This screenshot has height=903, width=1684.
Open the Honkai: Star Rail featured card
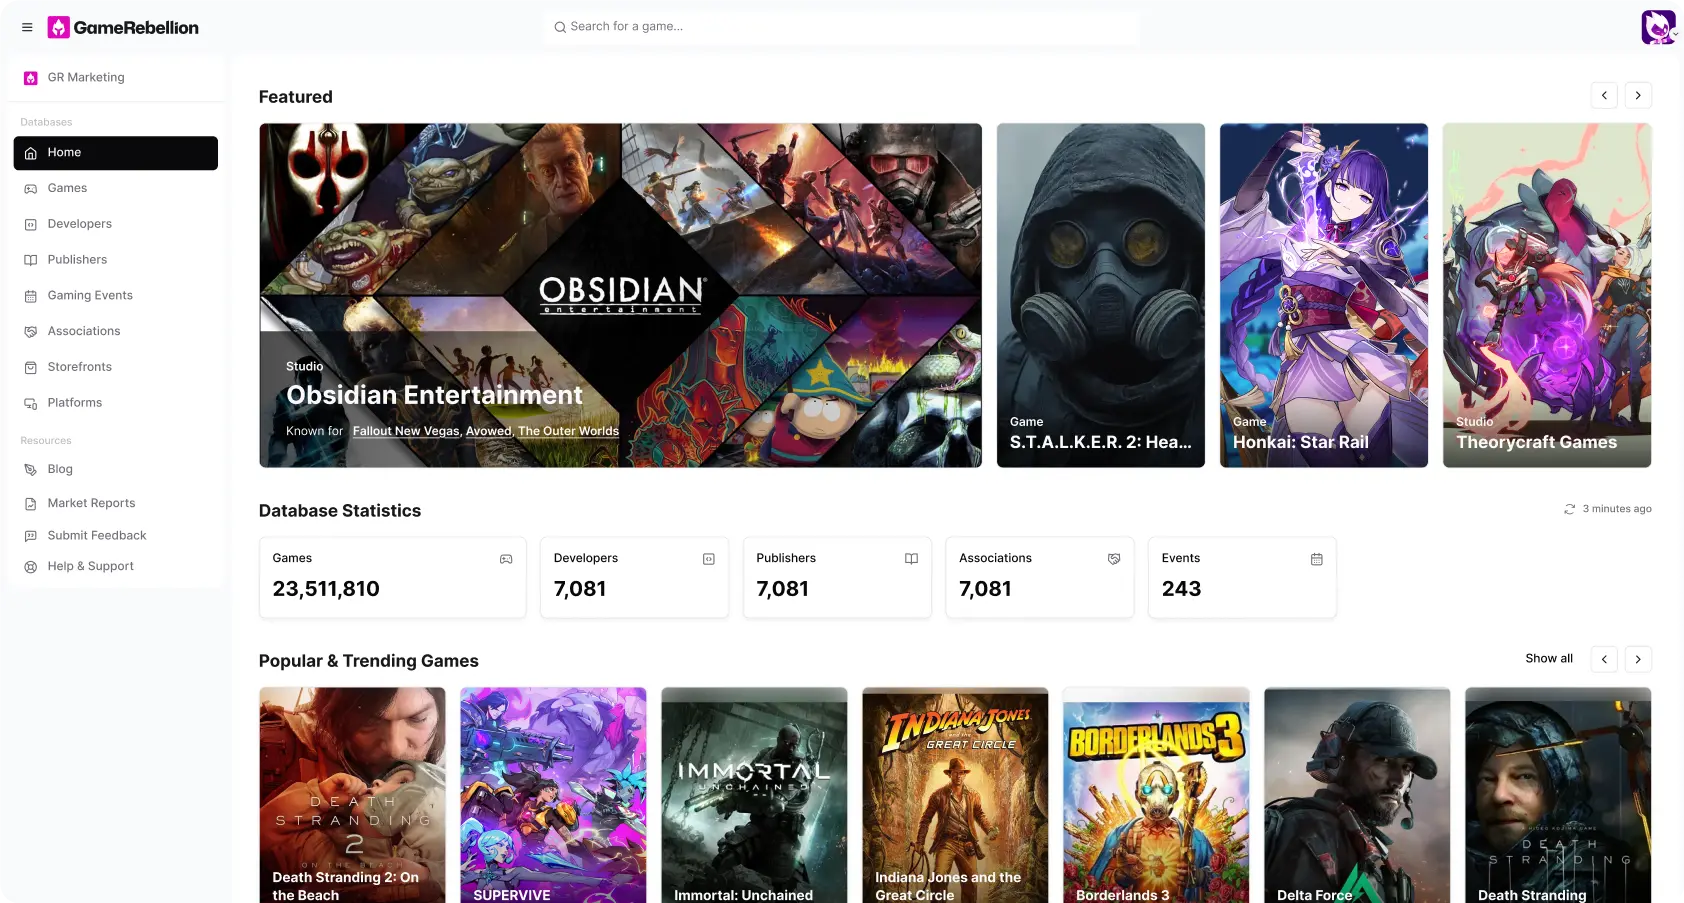(x=1323, y=295)
